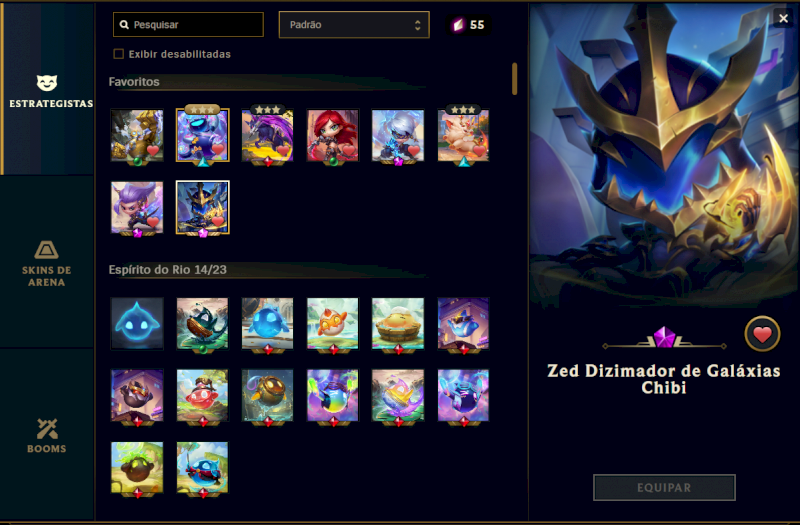Click the Espírito do Rio 14/23 header
Viewport: 800px width, 525px height.
(167, 269)
